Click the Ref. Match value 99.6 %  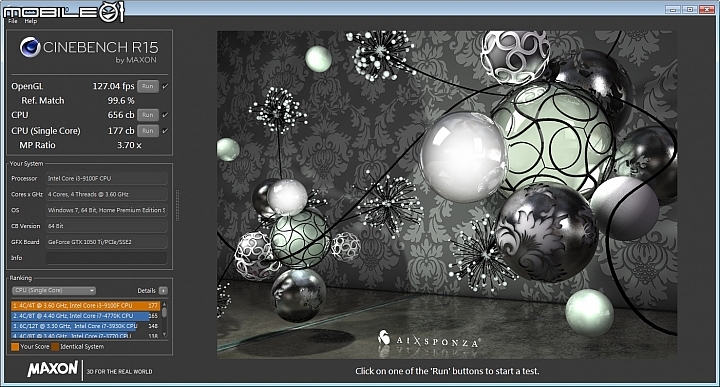121,101
